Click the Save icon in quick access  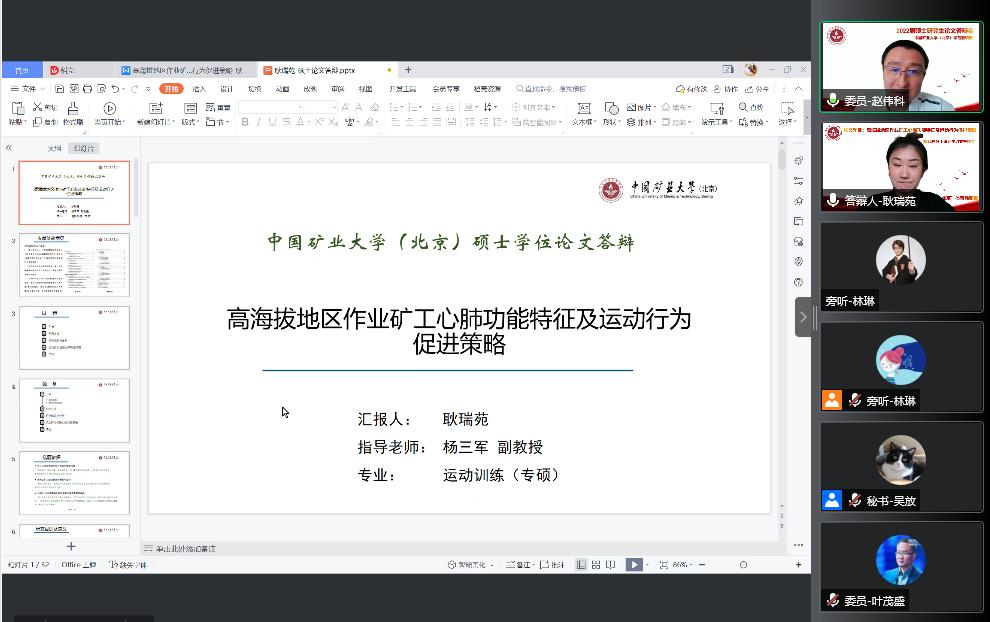[60, 89]
